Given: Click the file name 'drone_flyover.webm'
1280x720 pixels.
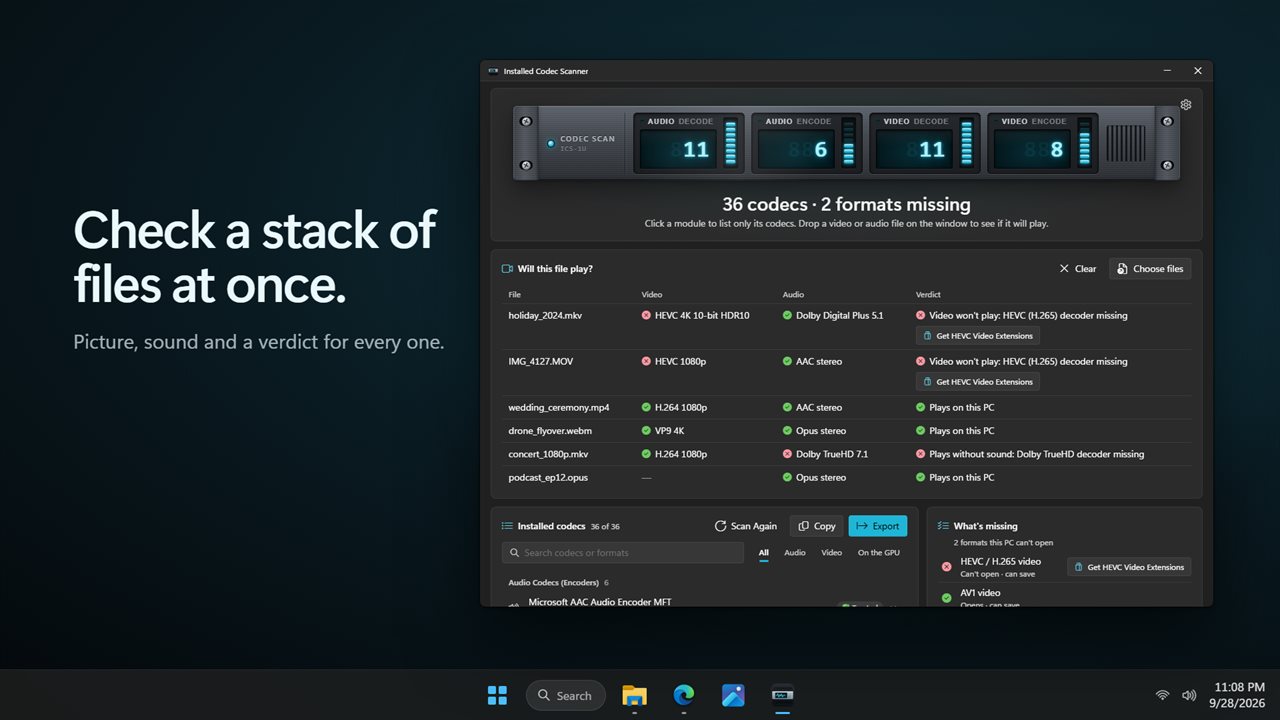Looking at the screenshot, I should point(550,431).
